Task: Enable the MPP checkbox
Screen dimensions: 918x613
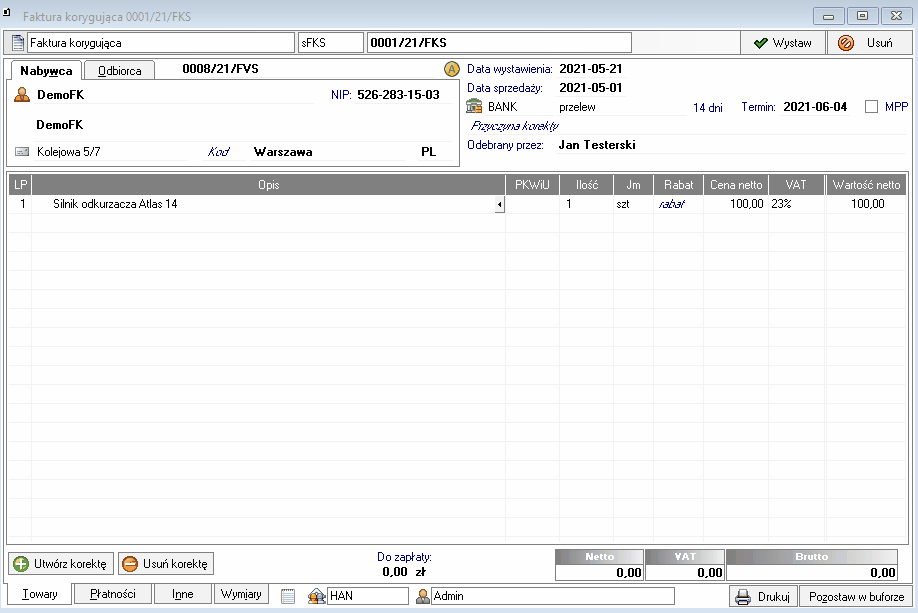Action: click(x=871, y=107)
